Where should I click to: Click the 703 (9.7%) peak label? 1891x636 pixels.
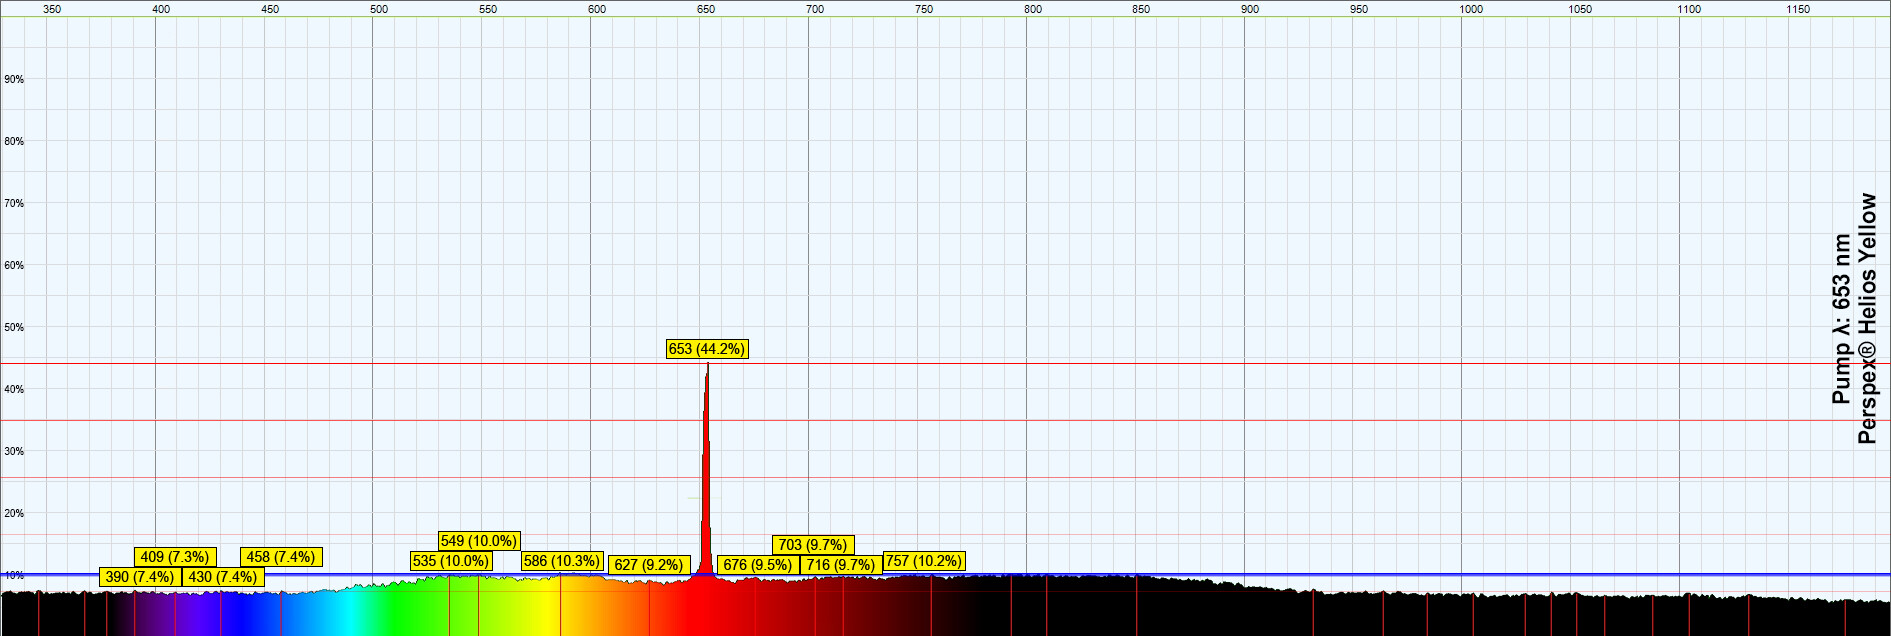[x=813, y=545]
